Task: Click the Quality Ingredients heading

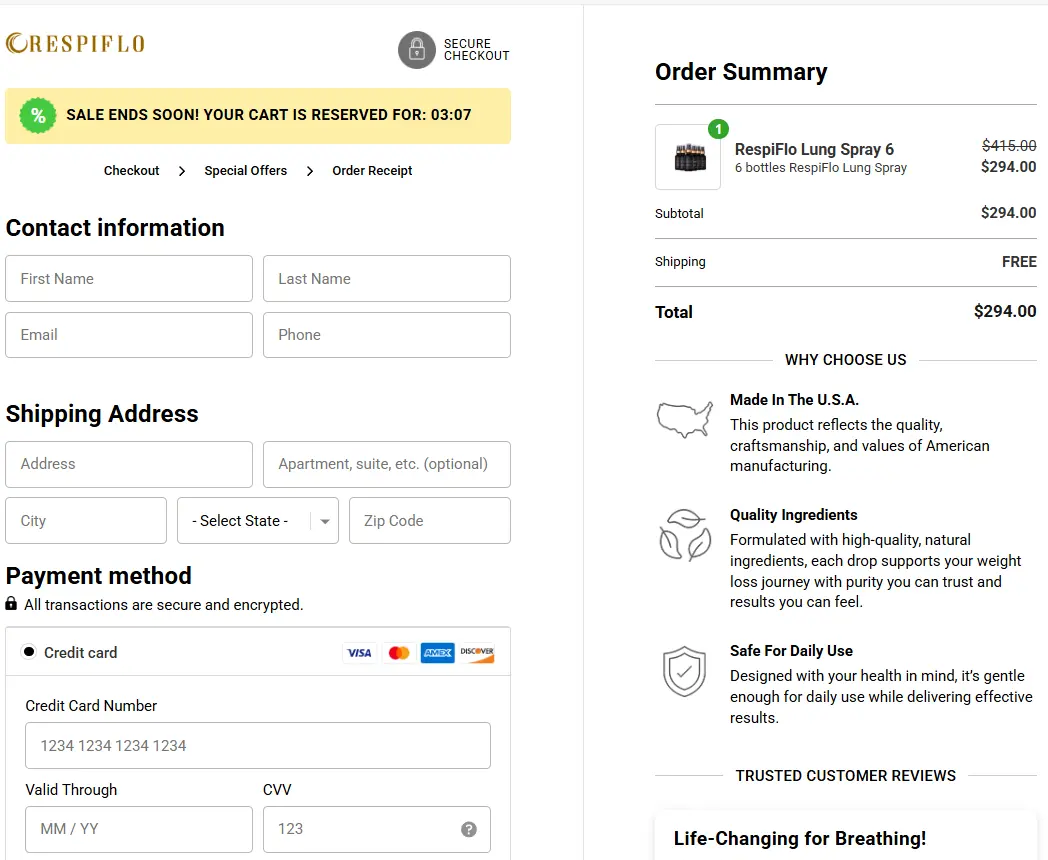Action: coord(793,515)
